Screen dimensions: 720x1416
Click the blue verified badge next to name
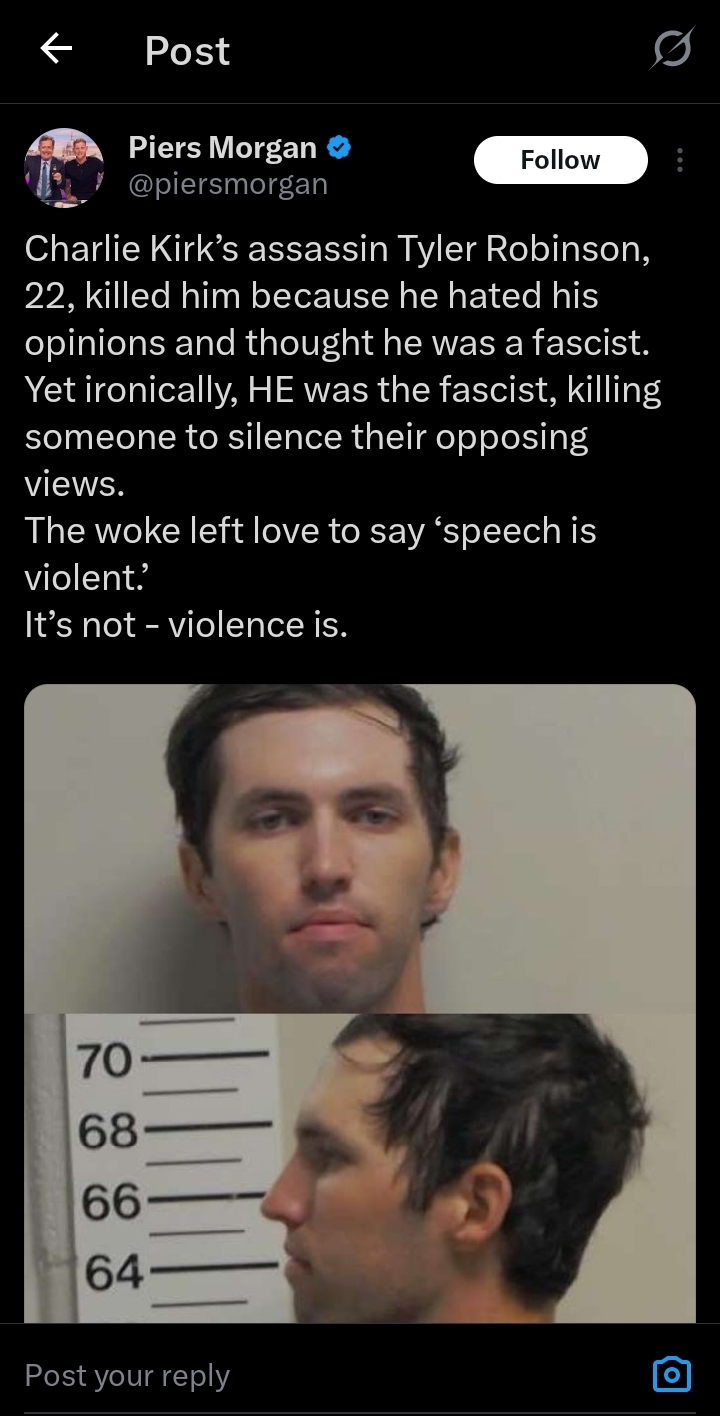(339, 149)
